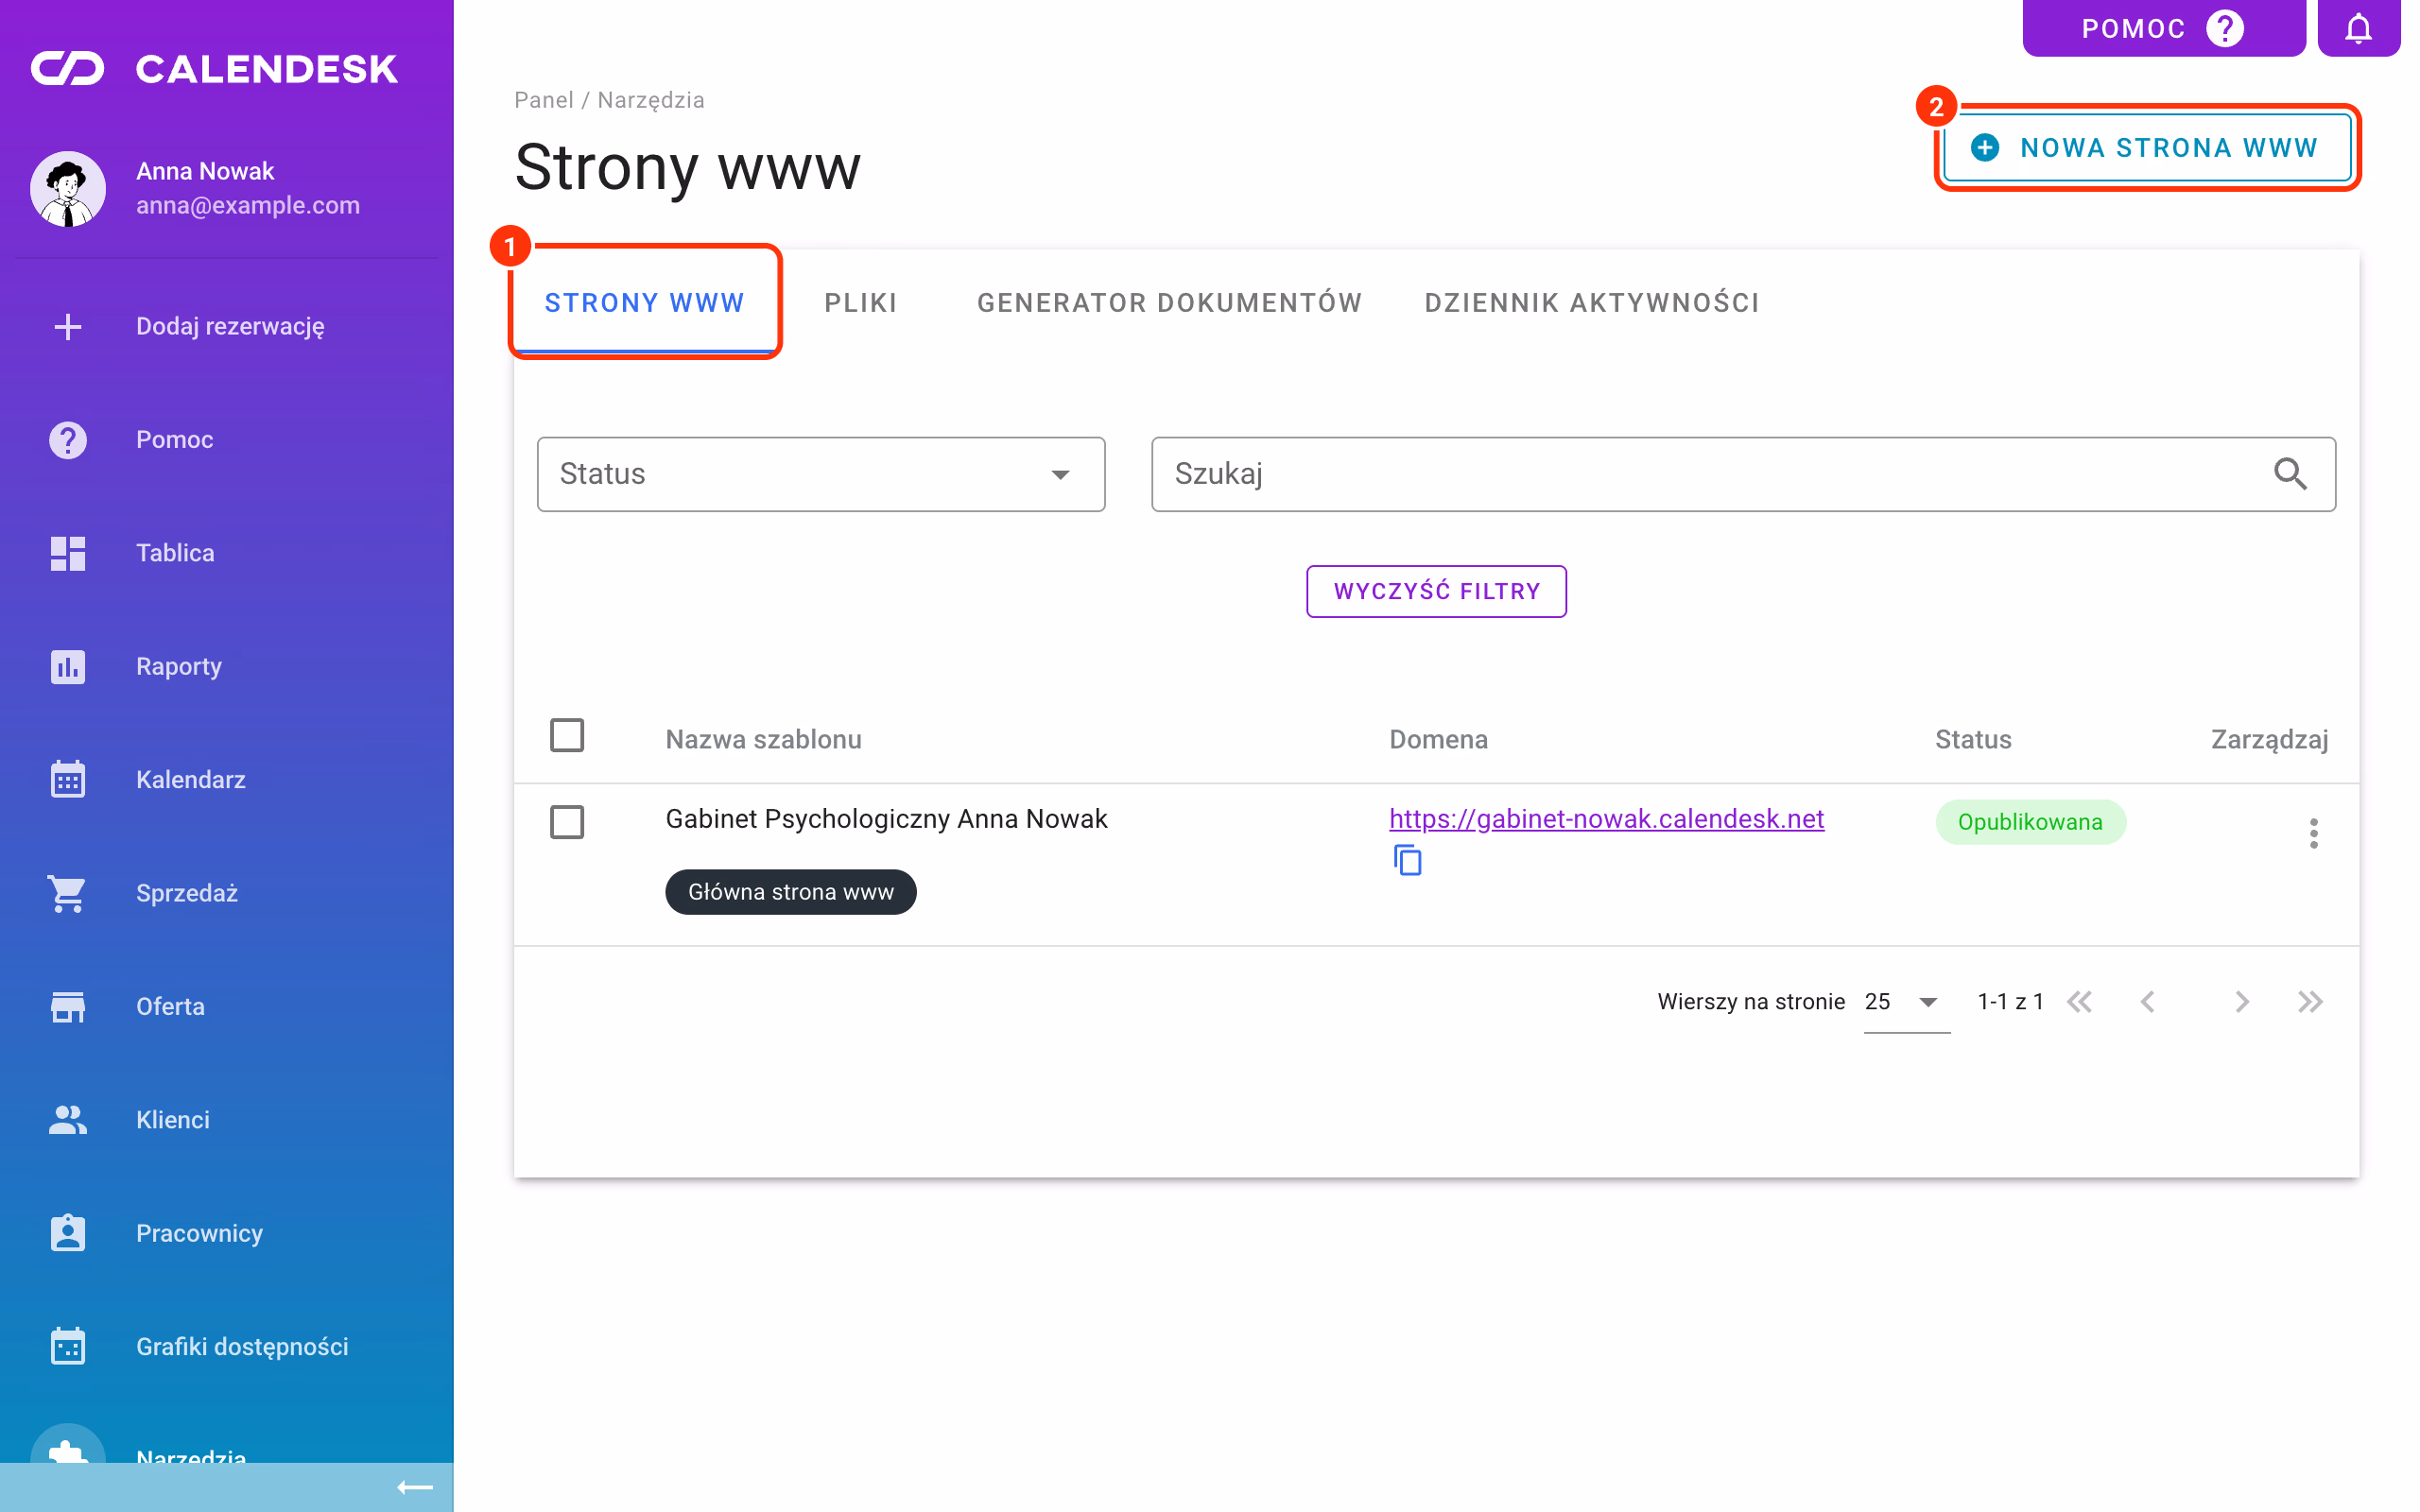This screenshot has width=2420, height=1512.
Task: Click the Calendesk logo icon
Action: [67, 68]
